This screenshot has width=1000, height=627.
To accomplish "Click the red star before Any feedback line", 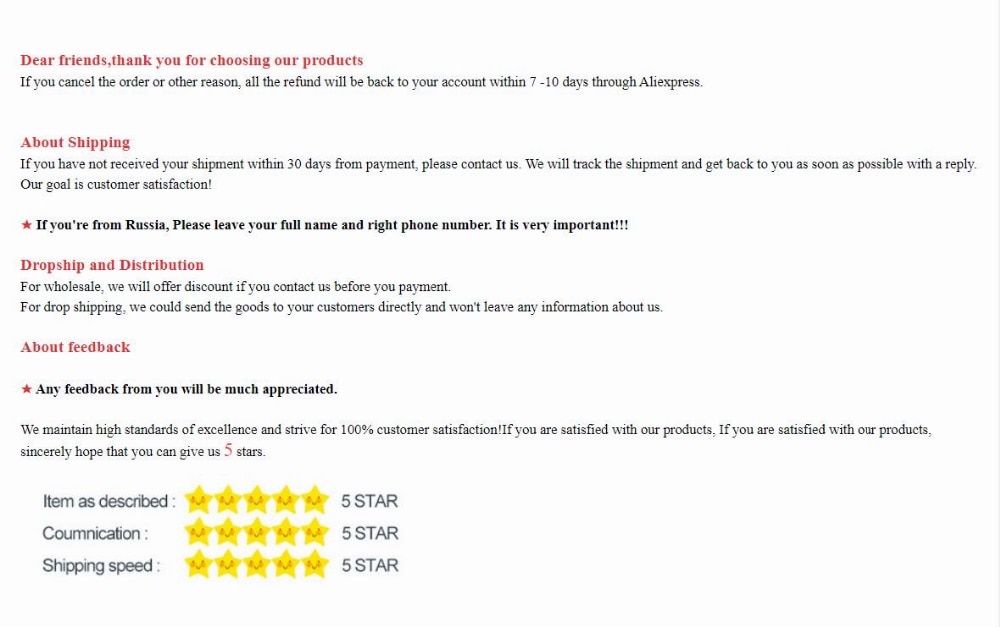I will [26, 388].
